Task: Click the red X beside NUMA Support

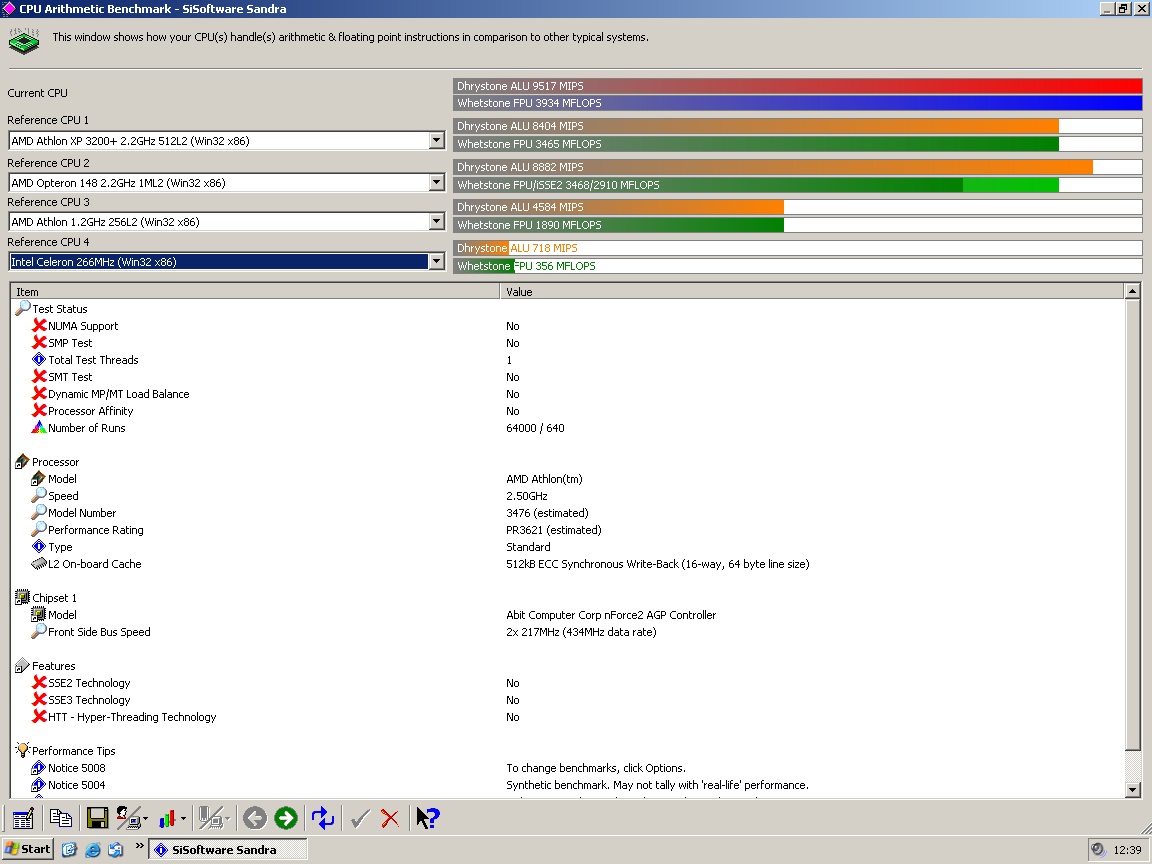Action: 39,325
